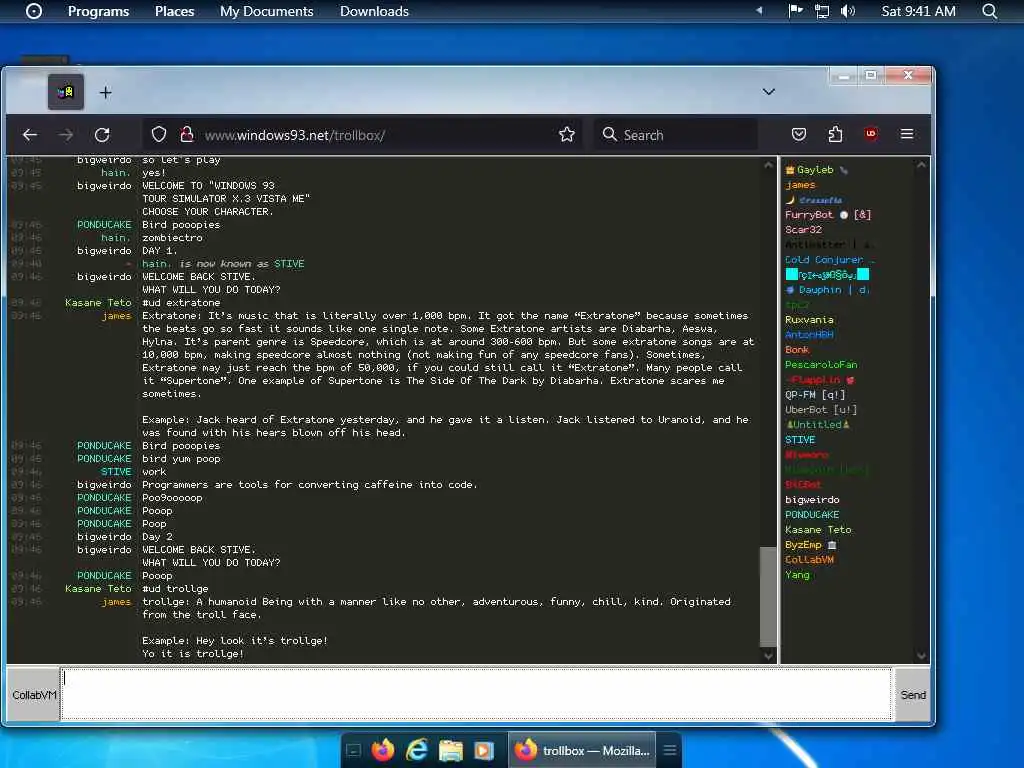Viewport: 1024px width, 768px height.
Task: Select user FurryBot in user list
Action: (827, 215)
